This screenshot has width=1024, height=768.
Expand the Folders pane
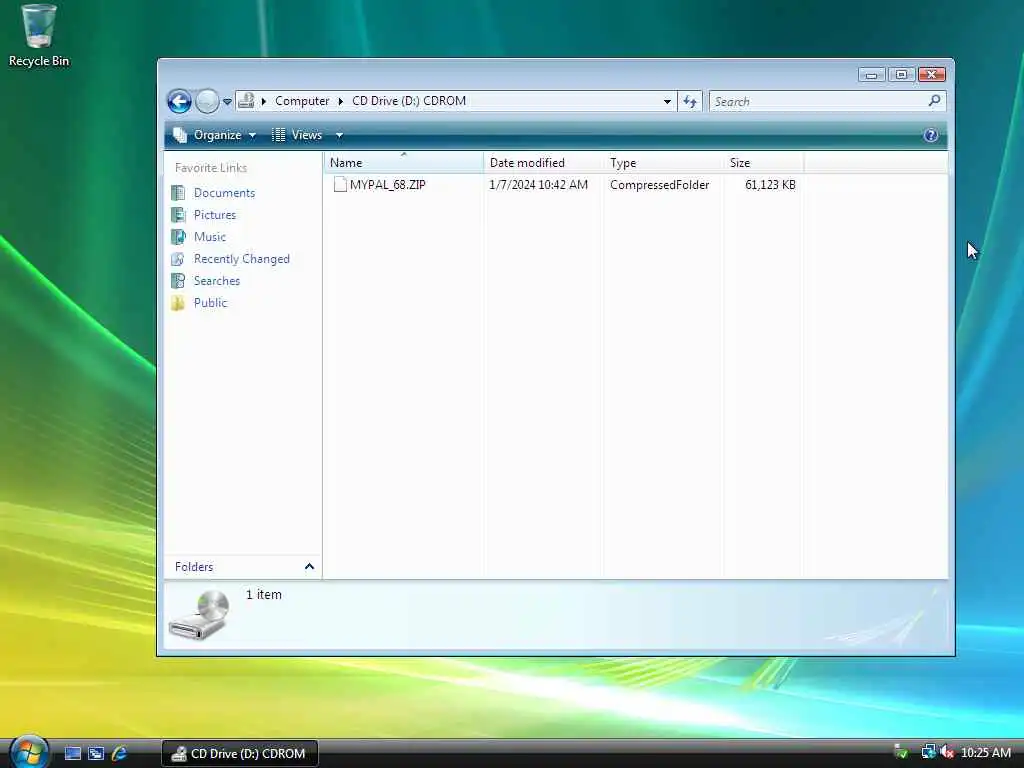[x=243, y=567]
